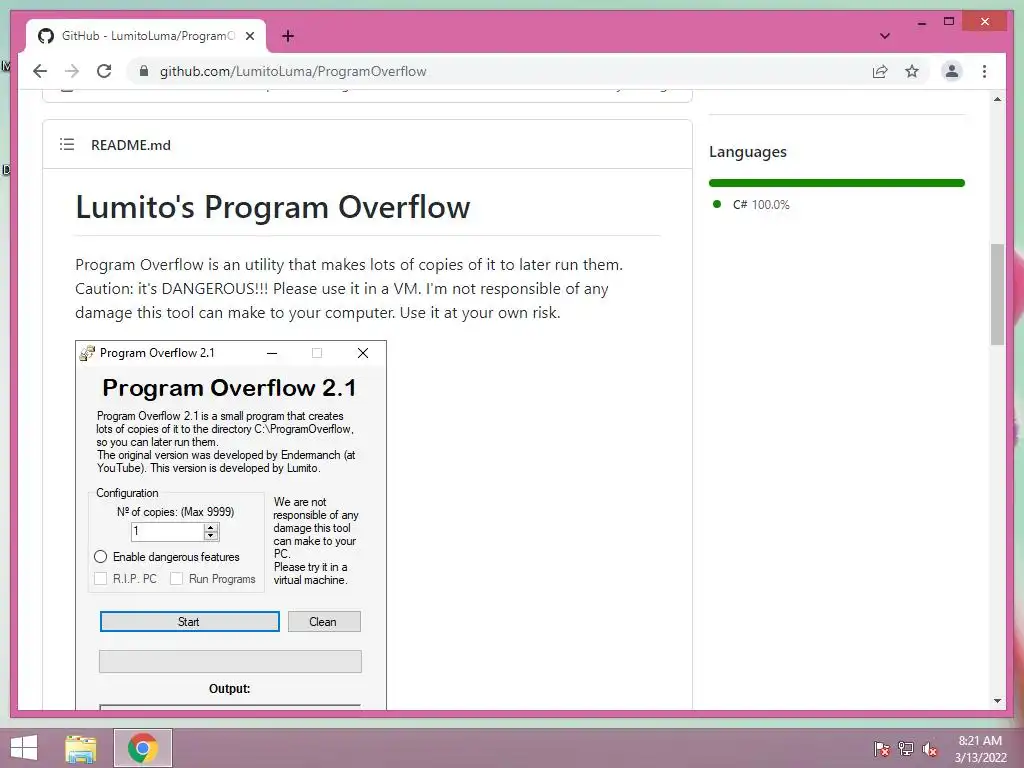
Task: Open the Chrome profile avatar
Action: (952, 71)
